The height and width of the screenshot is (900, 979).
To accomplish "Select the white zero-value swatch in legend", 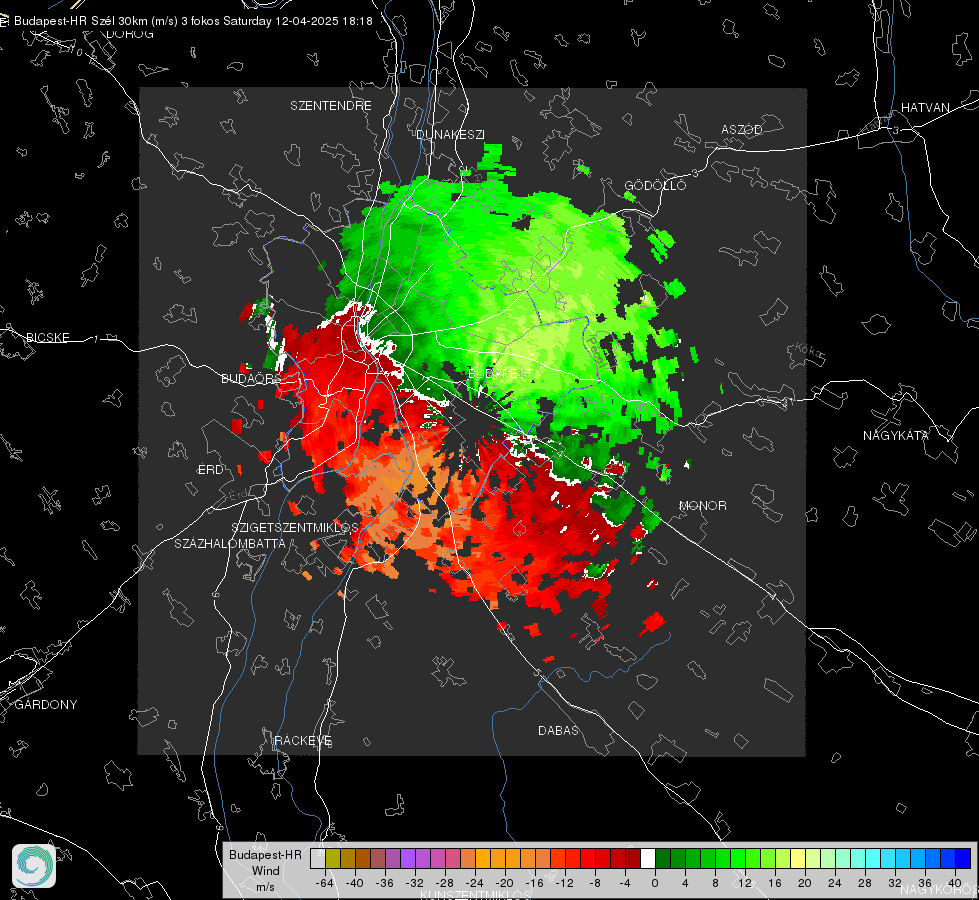I will coord(648,858).
